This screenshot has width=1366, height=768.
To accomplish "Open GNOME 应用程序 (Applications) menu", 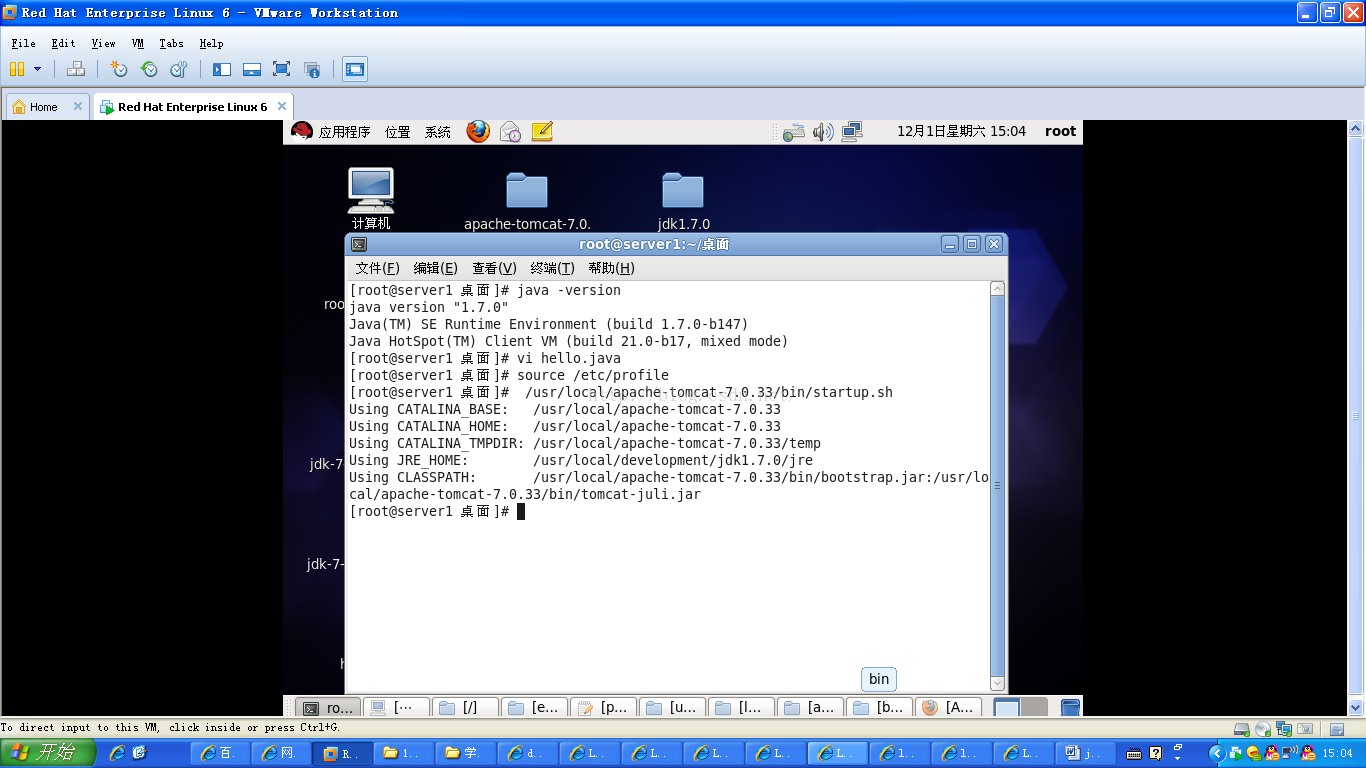I will (x=344, y=132).
